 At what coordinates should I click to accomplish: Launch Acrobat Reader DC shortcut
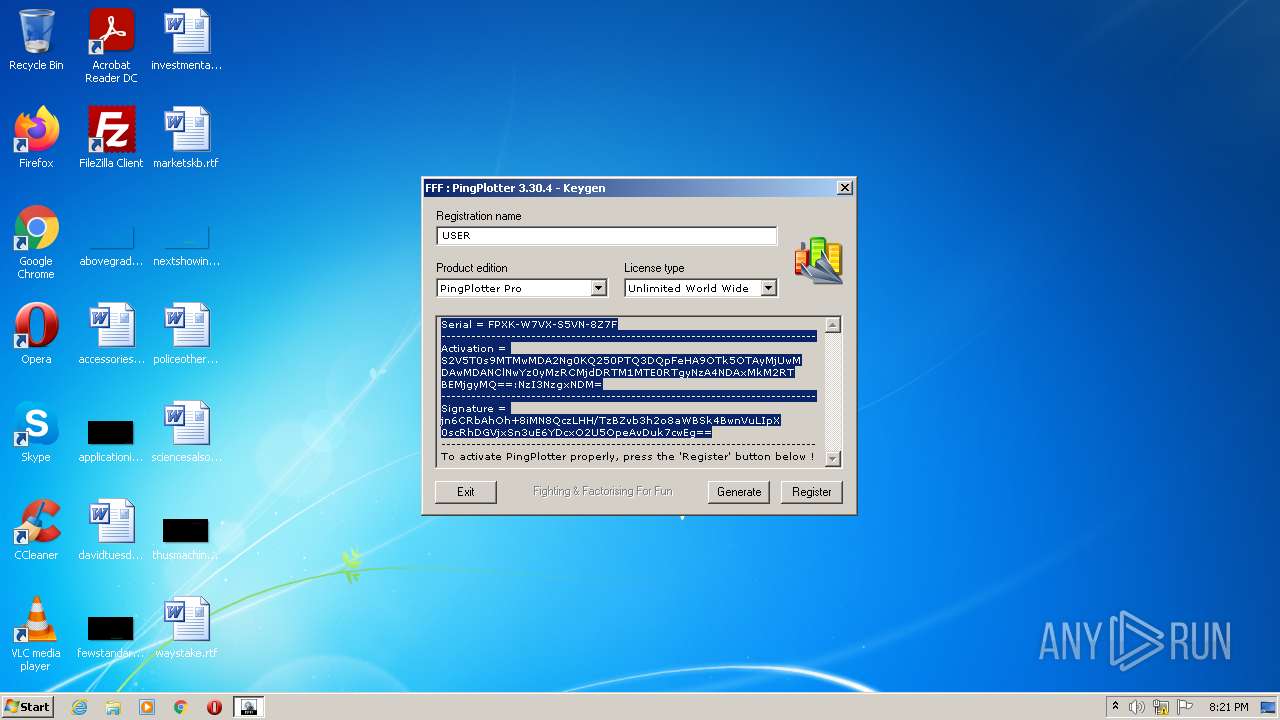coord(111,46)
